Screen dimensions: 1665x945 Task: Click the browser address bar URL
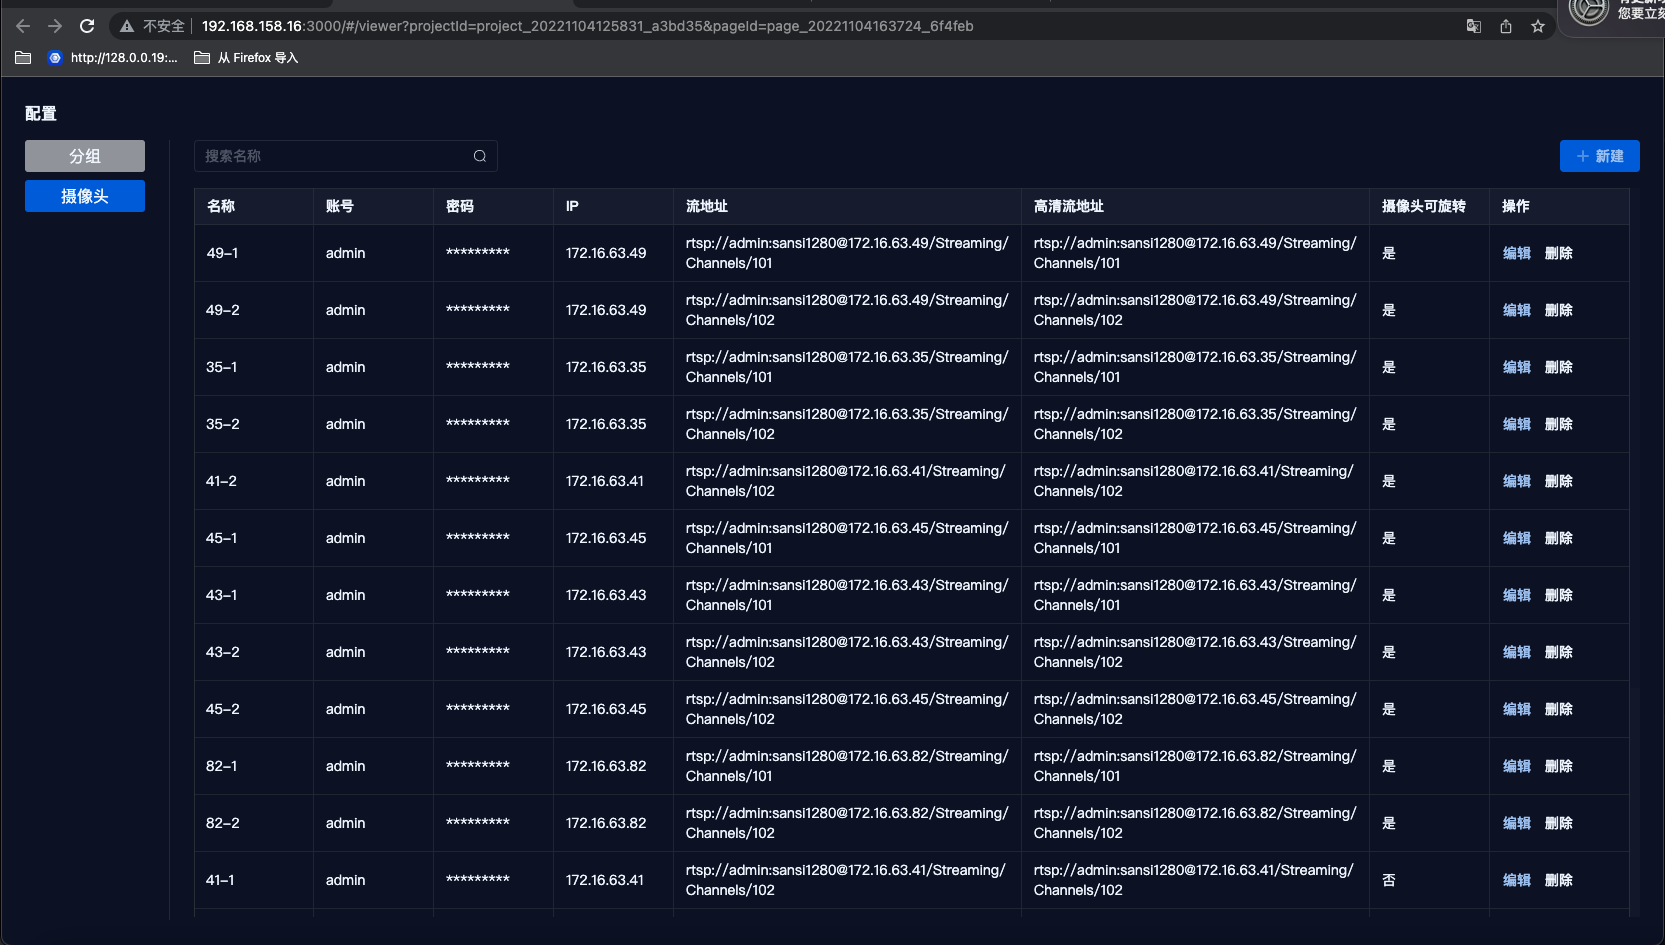click(x=587, y=26)
